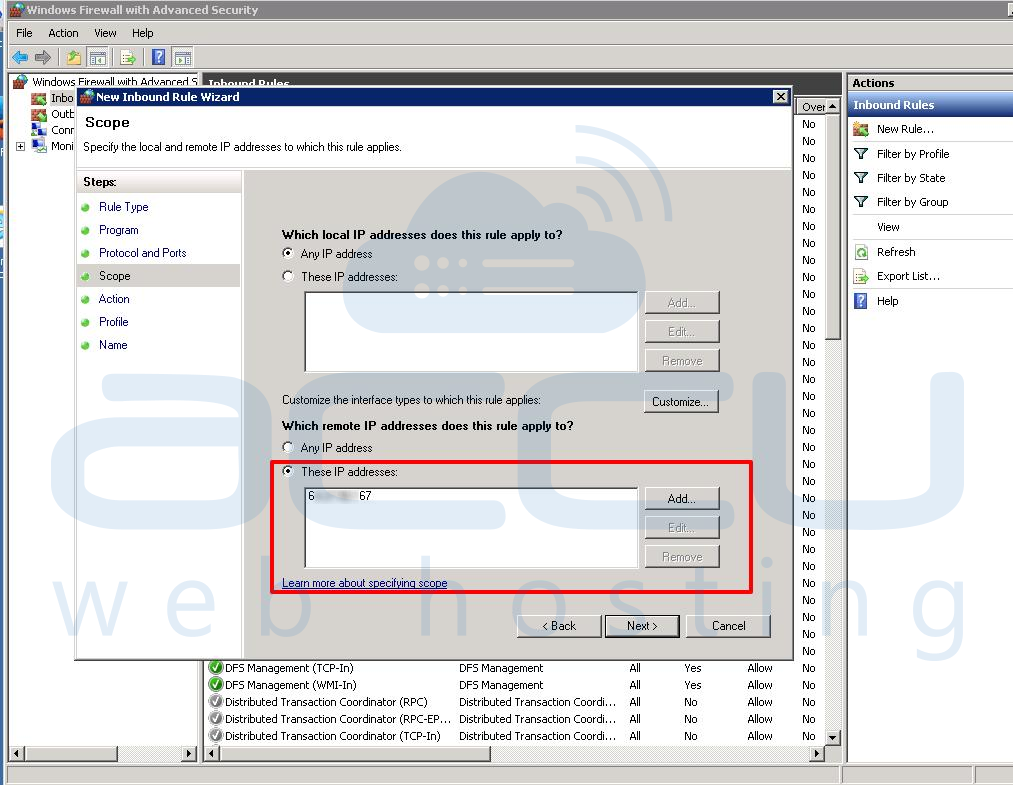Image resolution: width=1013 pixels, height=785 pixels.
Task: Select Any IP address for local addresses
Action: 288,253
